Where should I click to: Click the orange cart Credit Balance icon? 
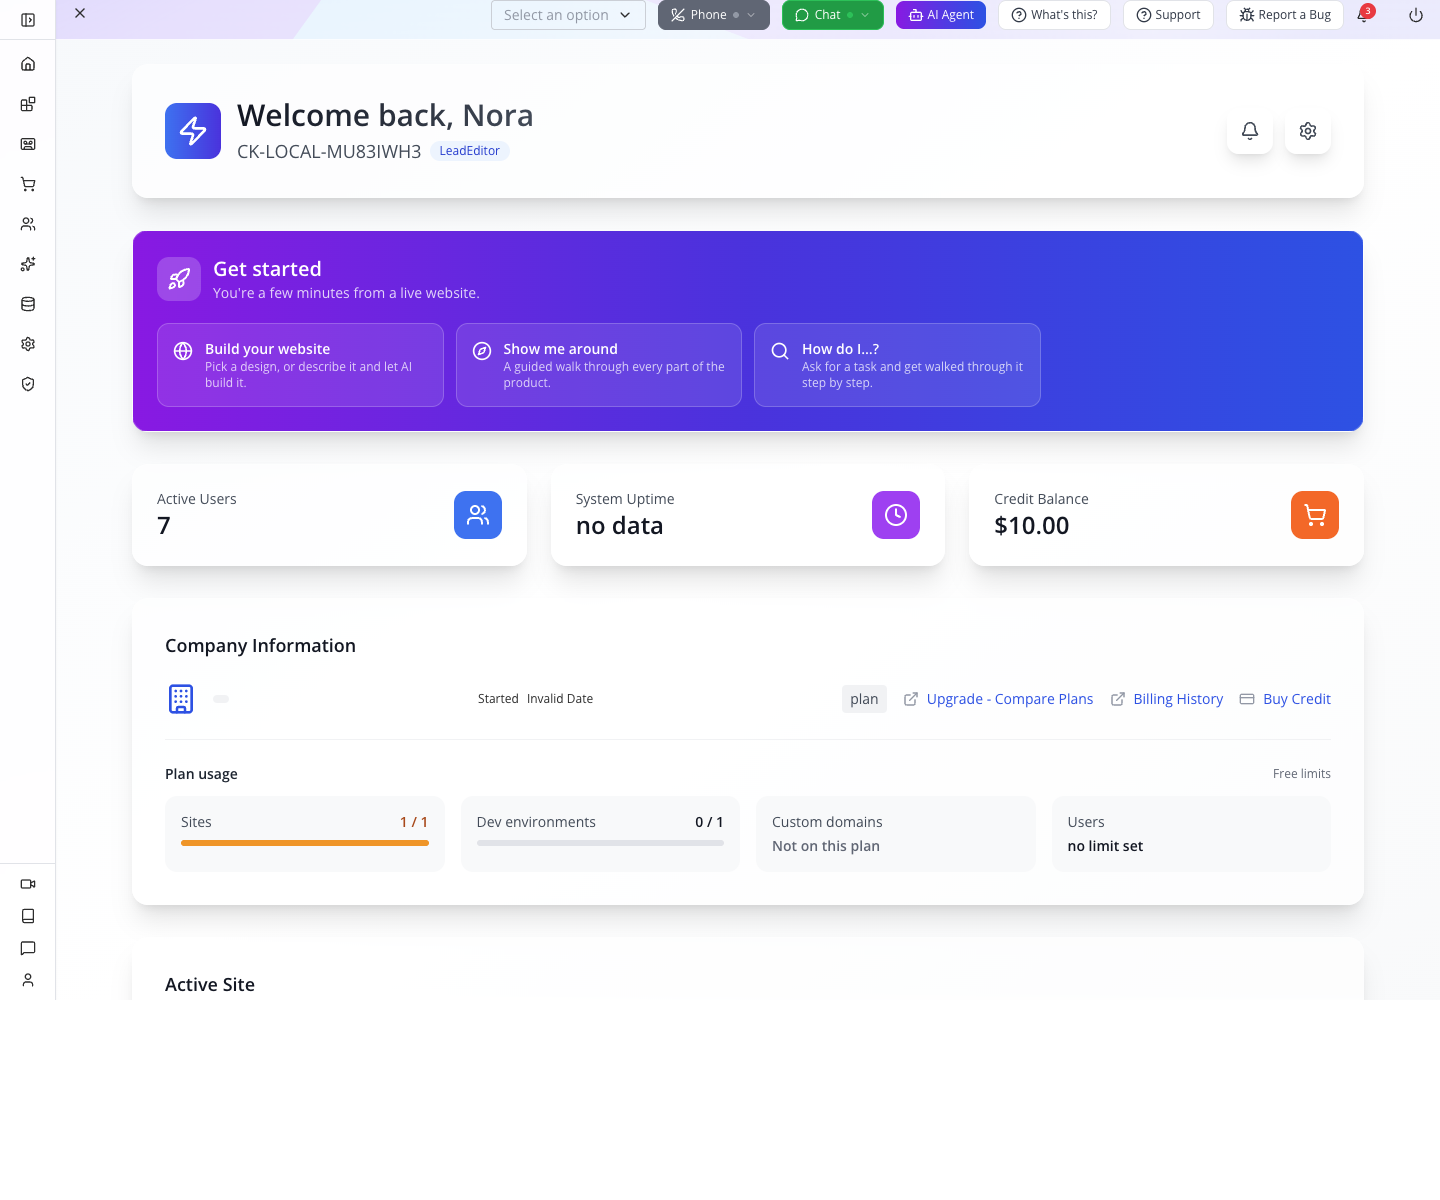click(1315, 515)
